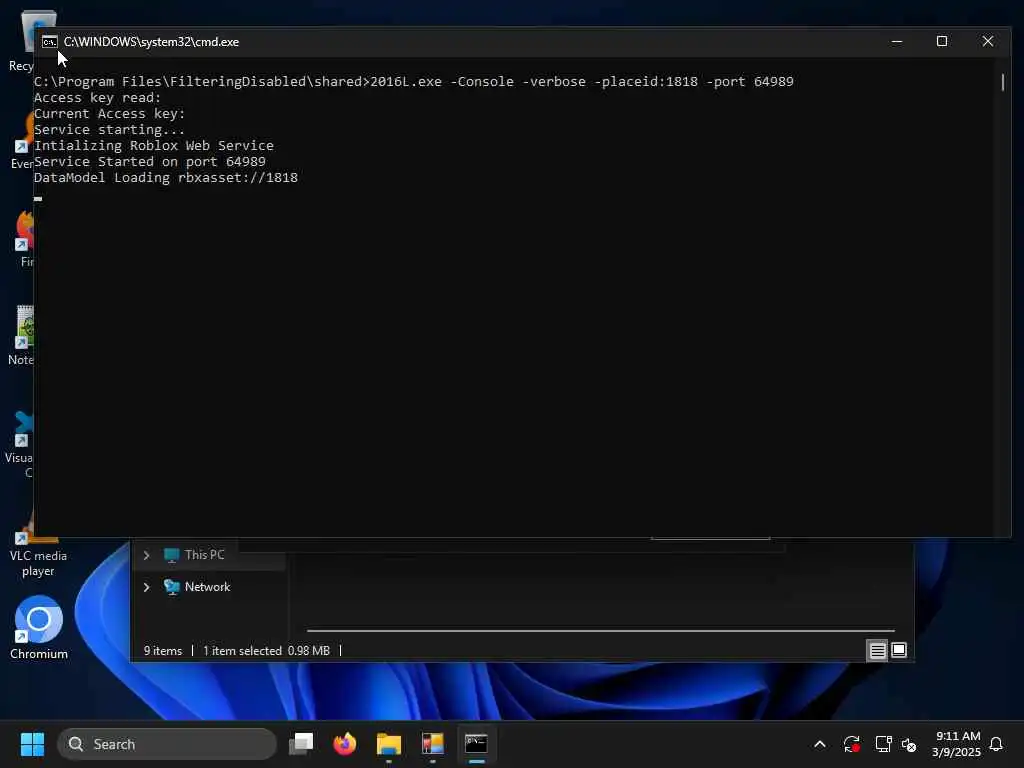Switch Explorer to details view
The width and height of the screenshot is (1024, 768).
click(x=877, y=650)
